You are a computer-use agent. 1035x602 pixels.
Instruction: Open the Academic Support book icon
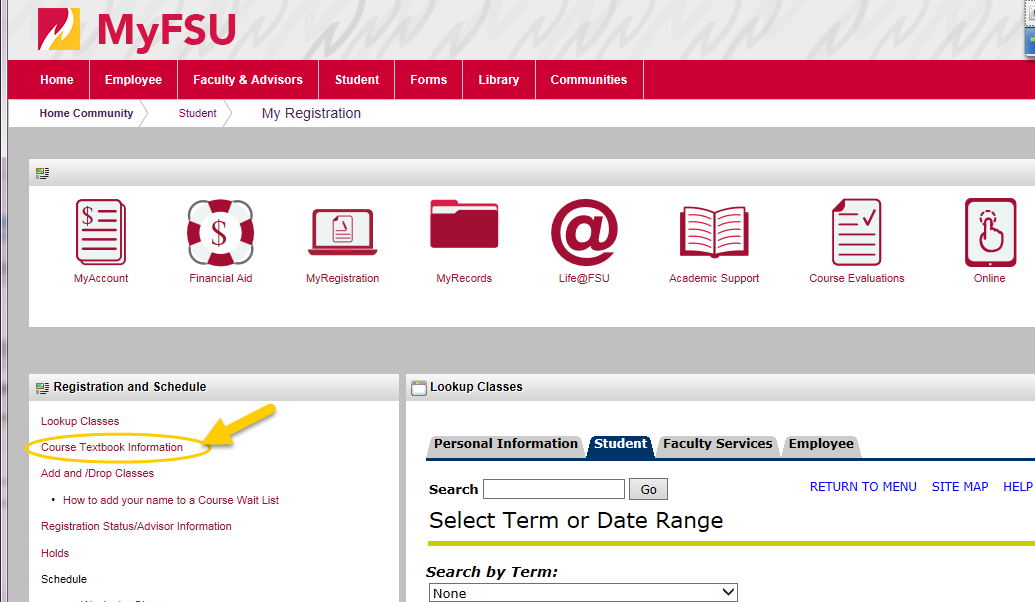pyautogui.click(x=714, y=232)
